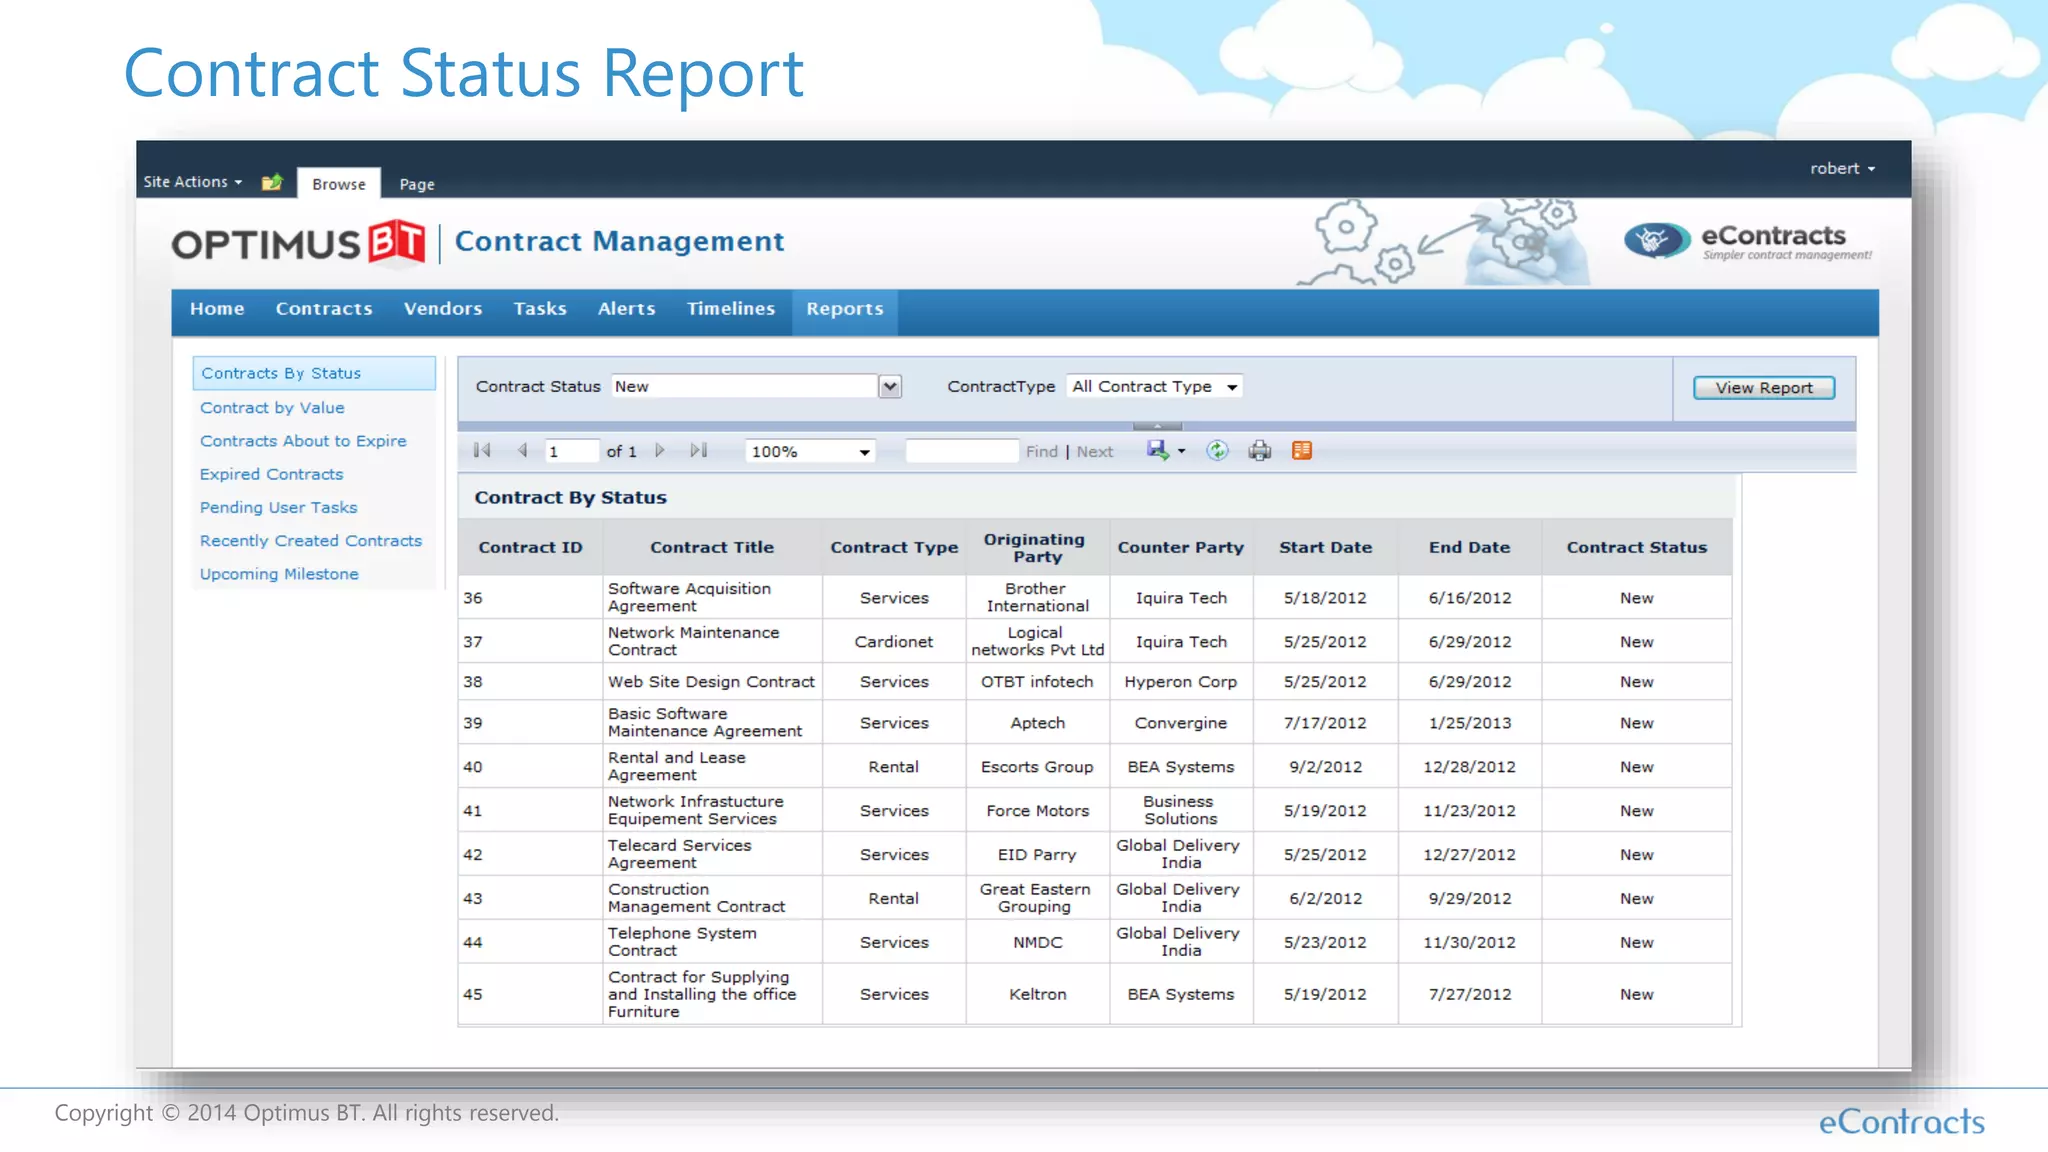Image resolution: width=2048 pixels, height=1152 pixels.
Task: Click the Optimus BT logo
Action: (298, 243)
